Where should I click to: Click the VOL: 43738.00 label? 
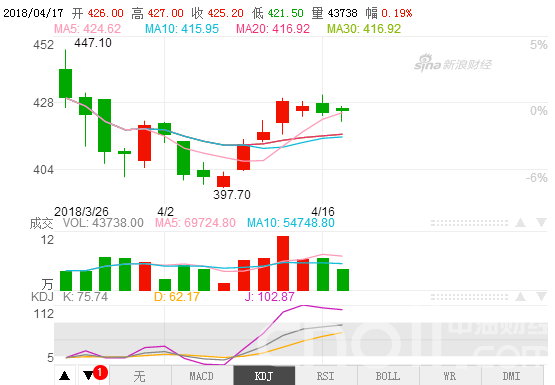point(103,223)
